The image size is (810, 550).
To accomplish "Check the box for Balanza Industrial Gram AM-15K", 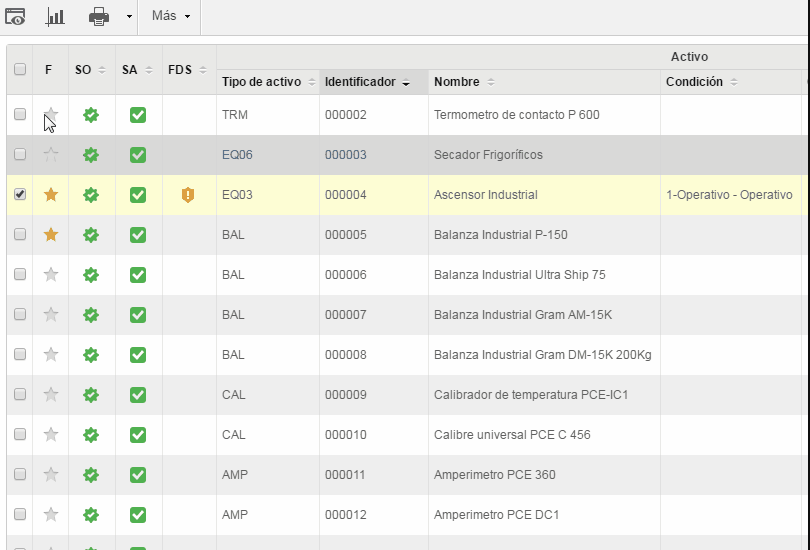I will [x=20, y=314].
